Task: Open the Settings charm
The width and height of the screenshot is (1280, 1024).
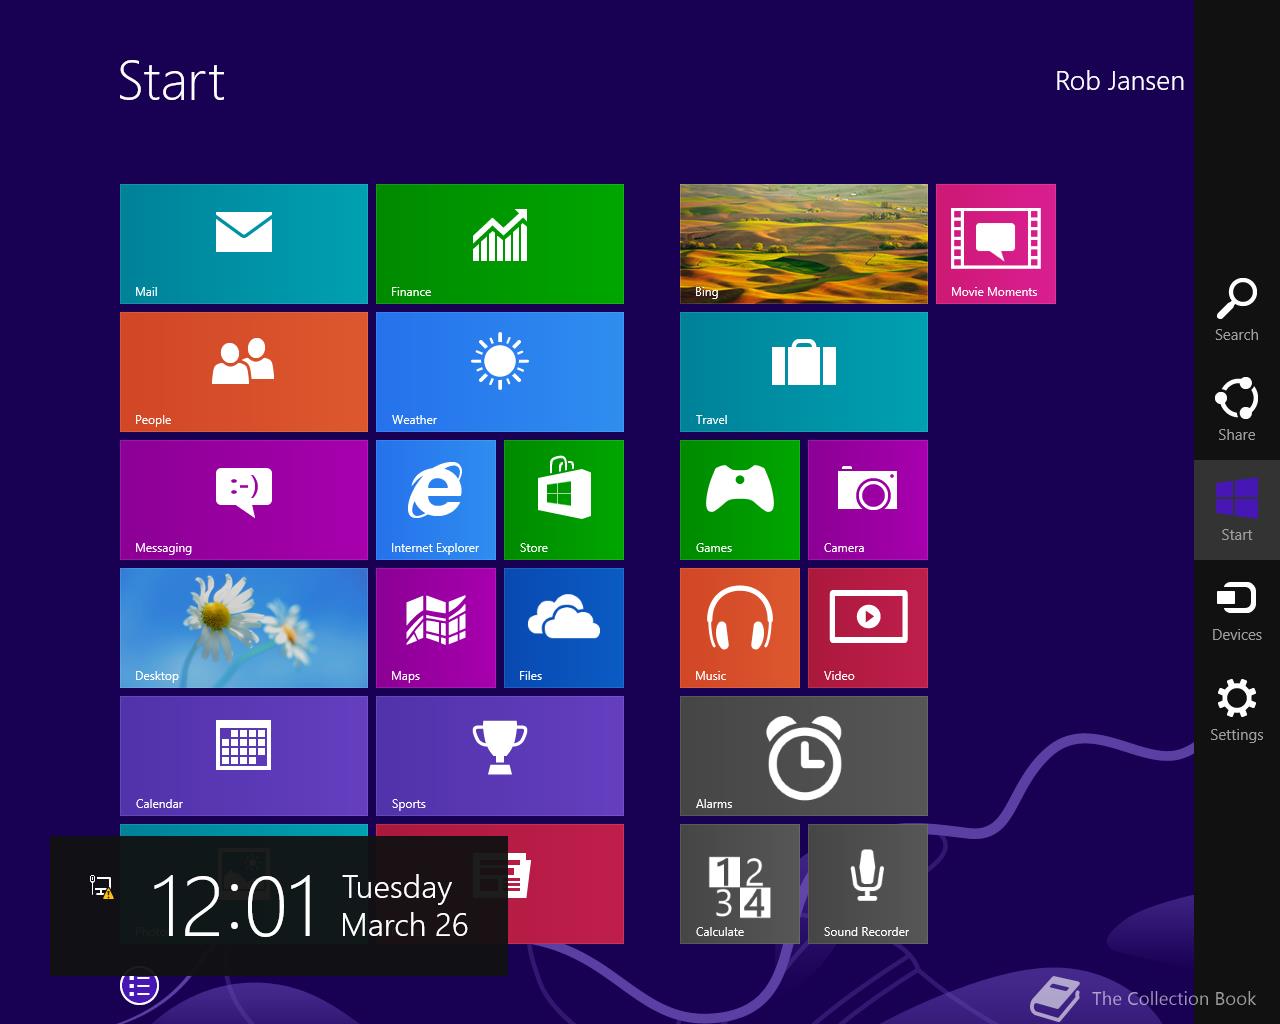Action: [1237, 710]
